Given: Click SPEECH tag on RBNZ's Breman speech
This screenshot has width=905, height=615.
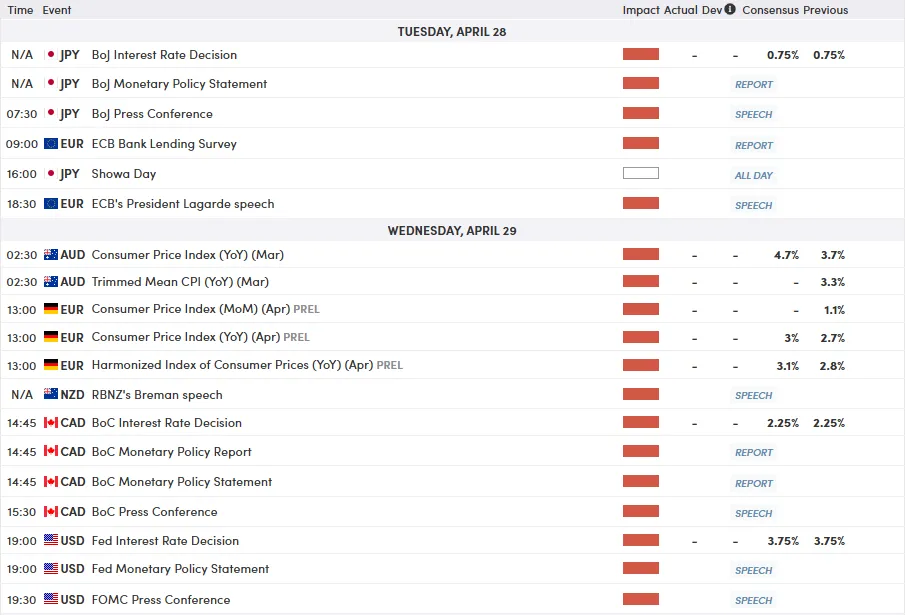Looking at the screenshot, I should coord(754,395).
